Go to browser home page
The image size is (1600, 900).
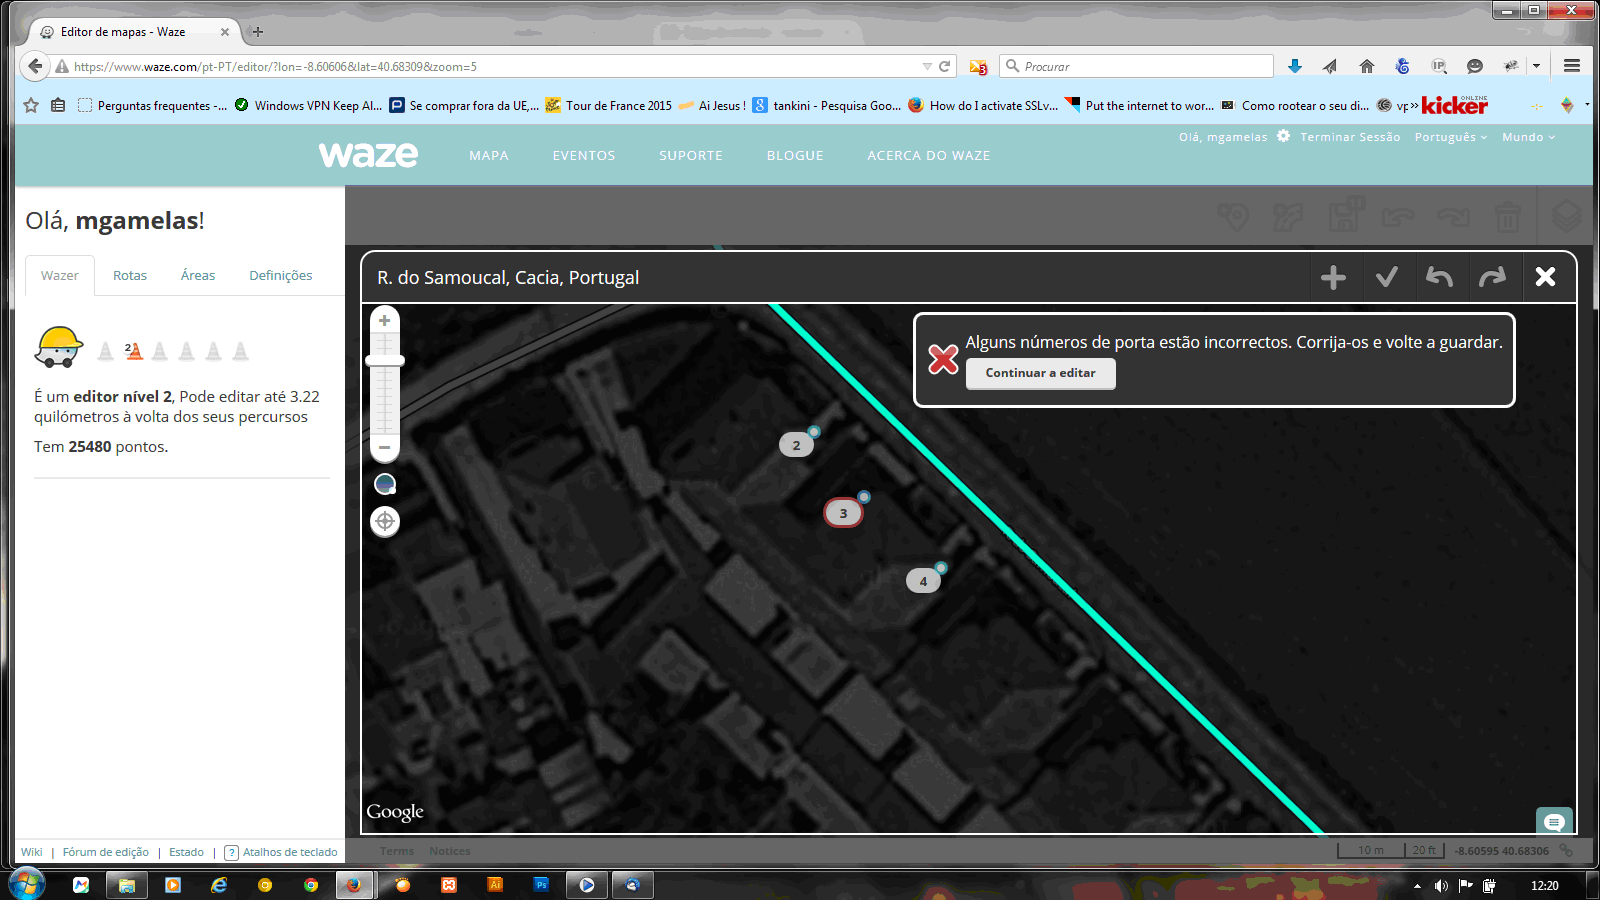click(x=1367, y=66)
